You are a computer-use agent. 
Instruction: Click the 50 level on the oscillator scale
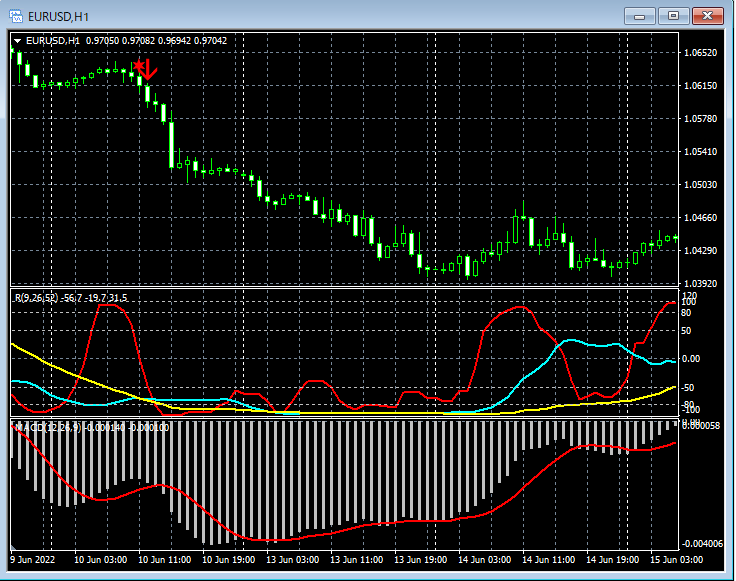click(686, 331)
